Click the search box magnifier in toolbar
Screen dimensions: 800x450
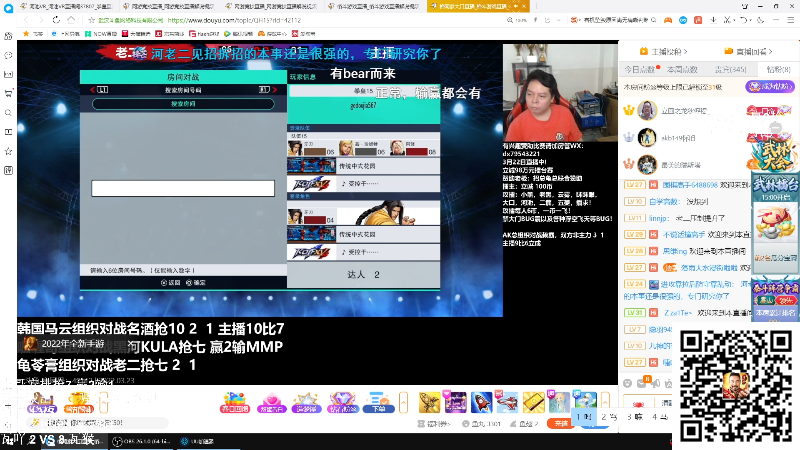pos(654,20)
